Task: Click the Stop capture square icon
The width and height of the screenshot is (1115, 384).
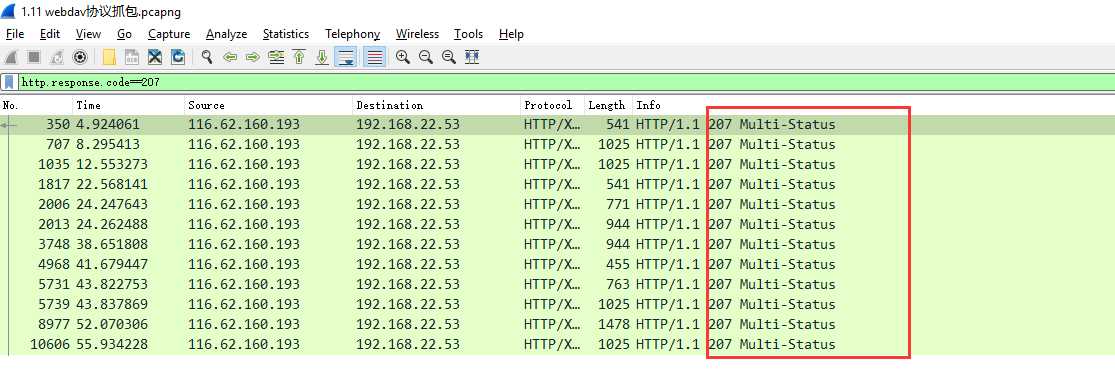Action: coord(33,57)
